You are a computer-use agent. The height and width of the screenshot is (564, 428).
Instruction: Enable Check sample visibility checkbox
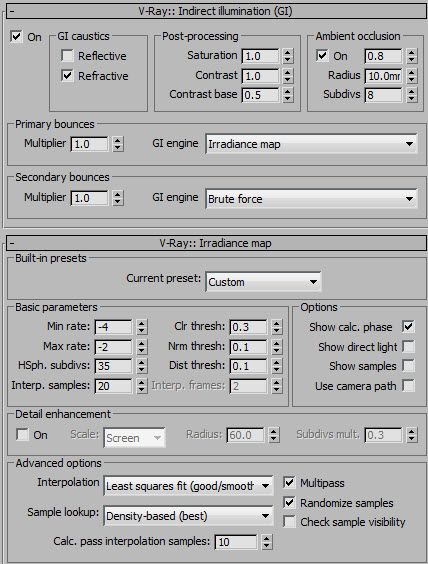tap(289, 522)
